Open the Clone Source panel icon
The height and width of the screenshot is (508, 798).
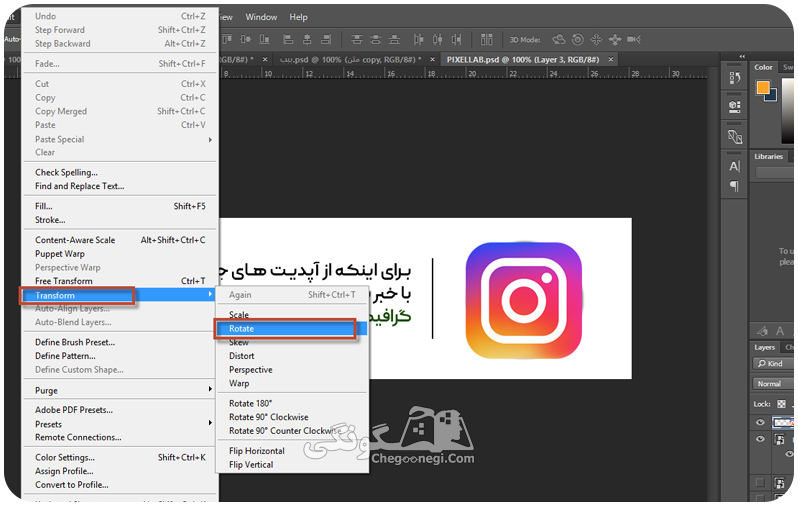pos(734,136)
